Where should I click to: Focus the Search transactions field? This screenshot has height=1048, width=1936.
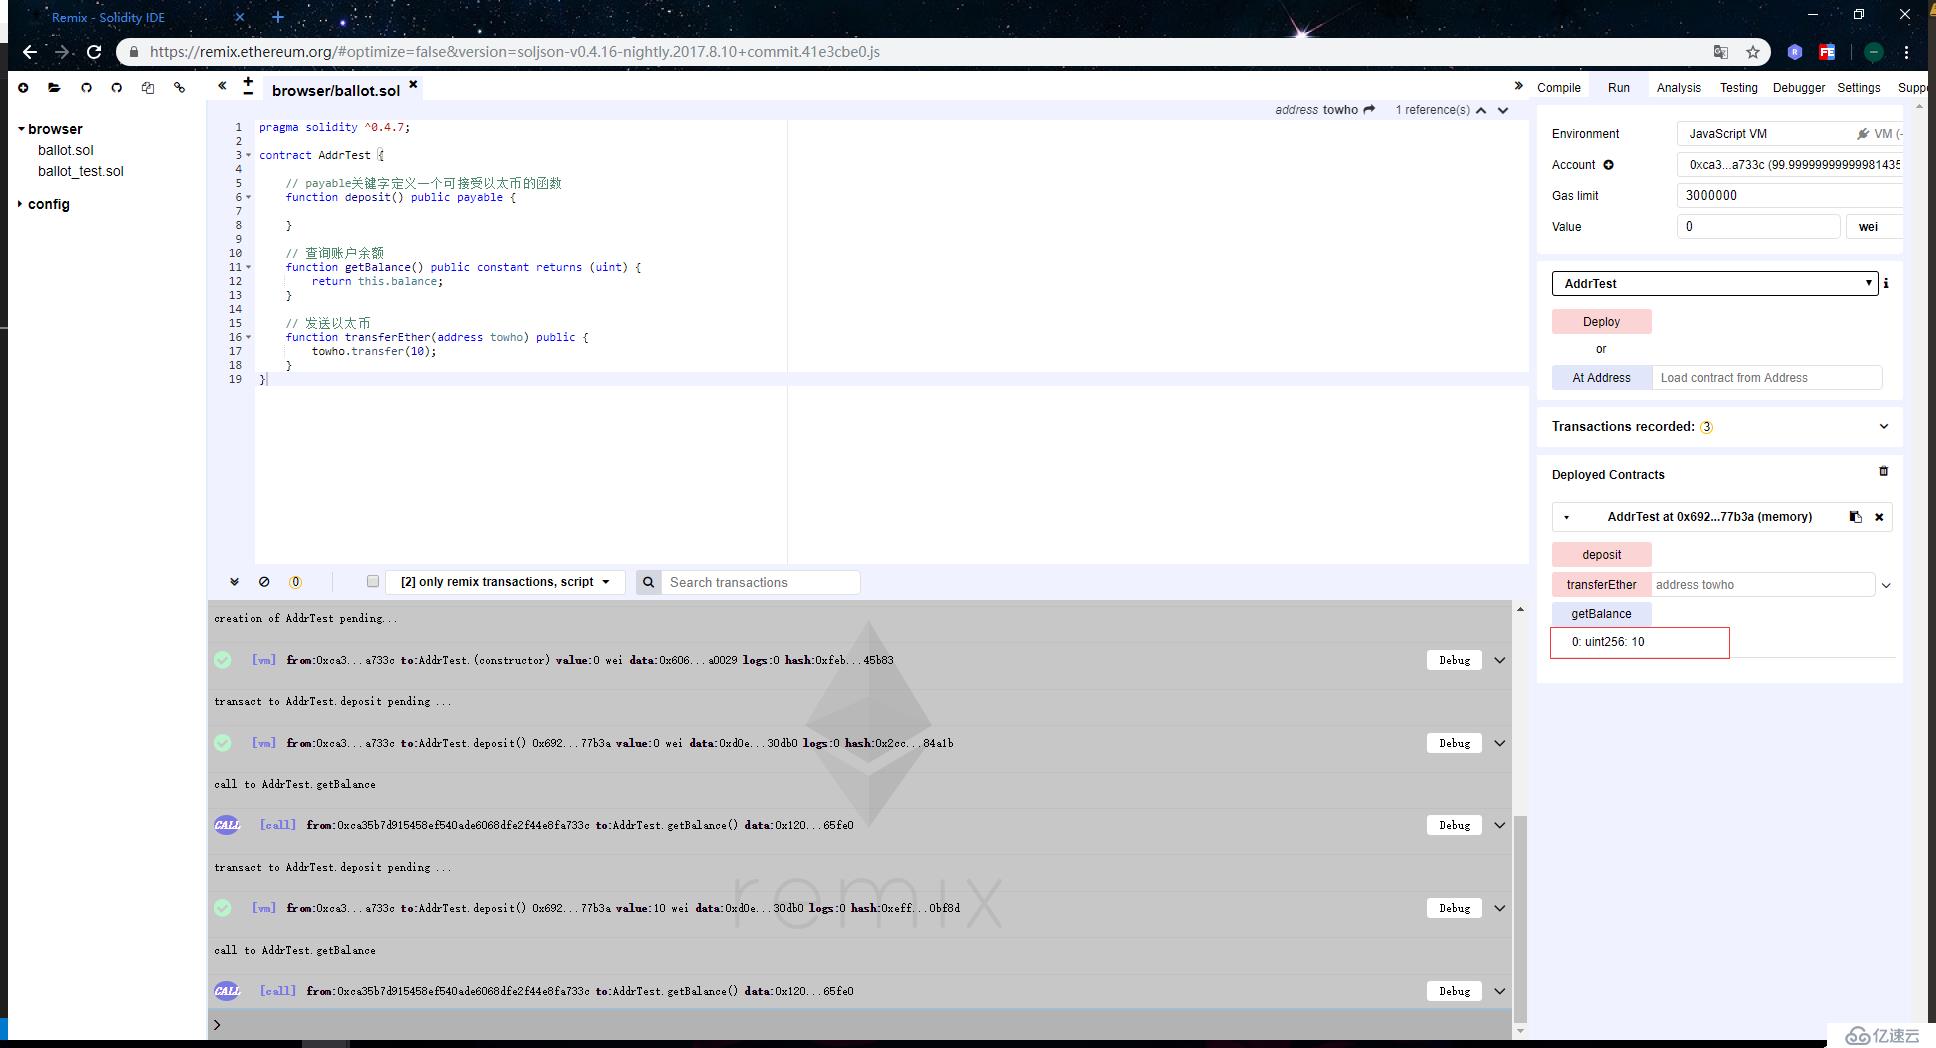pos(760,582)
